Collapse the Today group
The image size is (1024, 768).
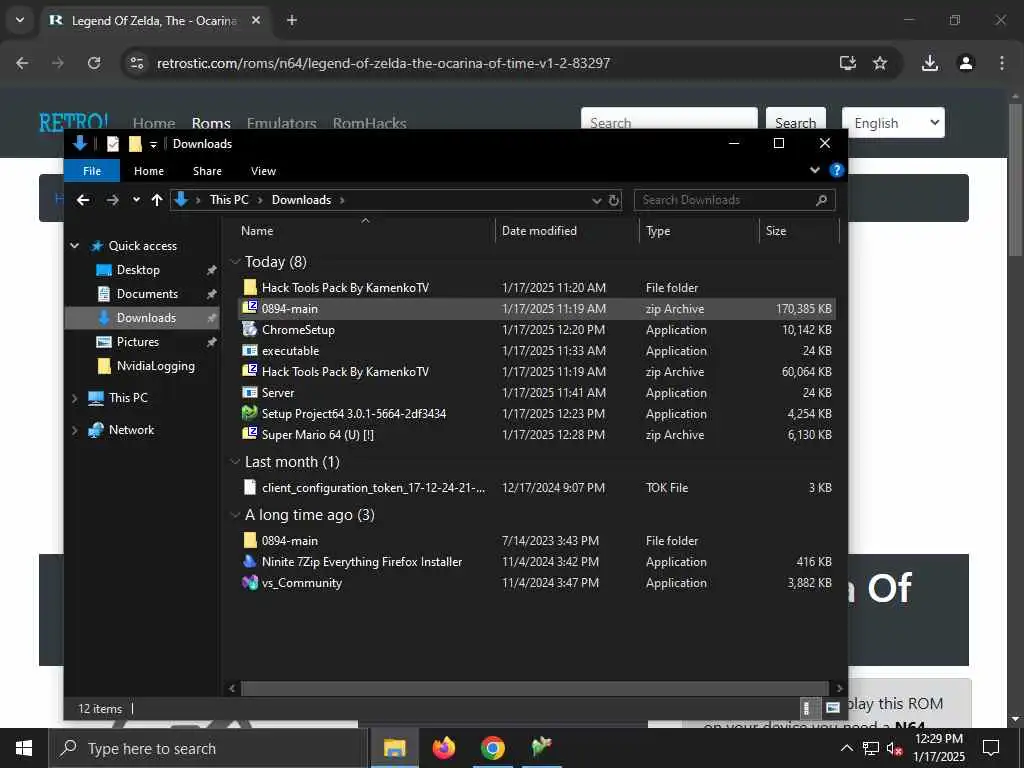pos(235,262)
